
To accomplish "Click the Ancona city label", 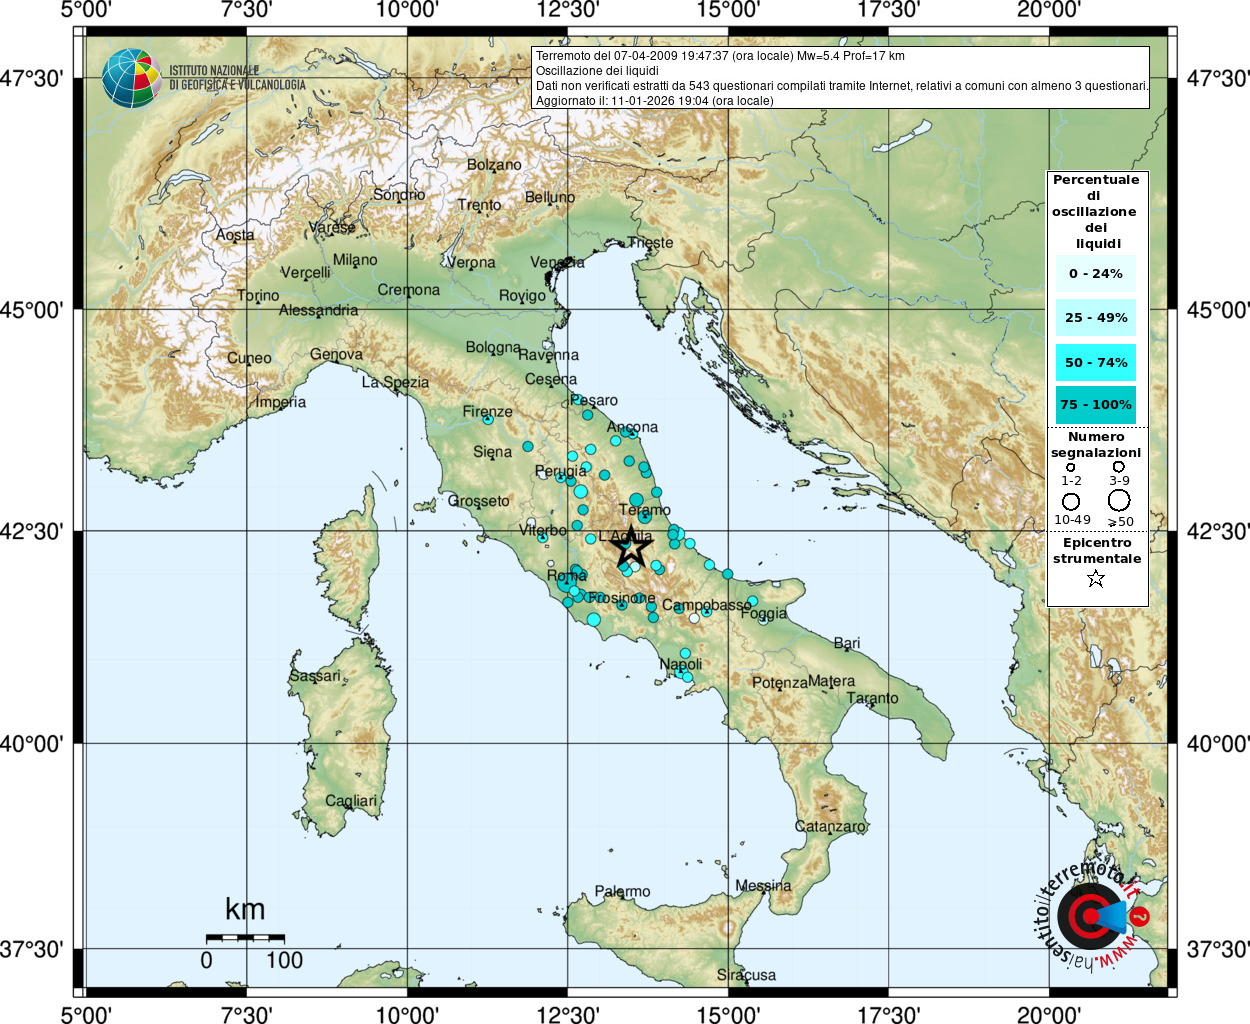I will tap(632, 427).
